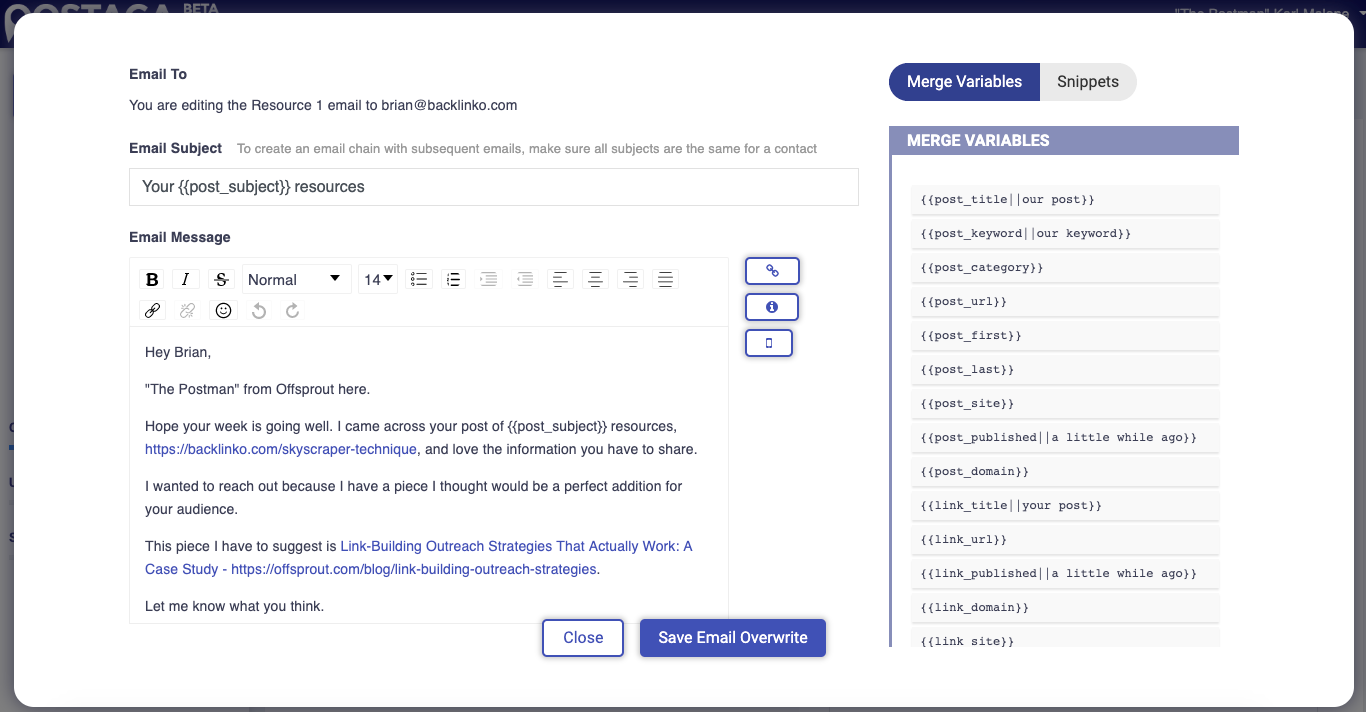Screen dimensions: 1366x712
Task: Select the {{link_published||a little while ago}} variable
Action: [1065, 574]
